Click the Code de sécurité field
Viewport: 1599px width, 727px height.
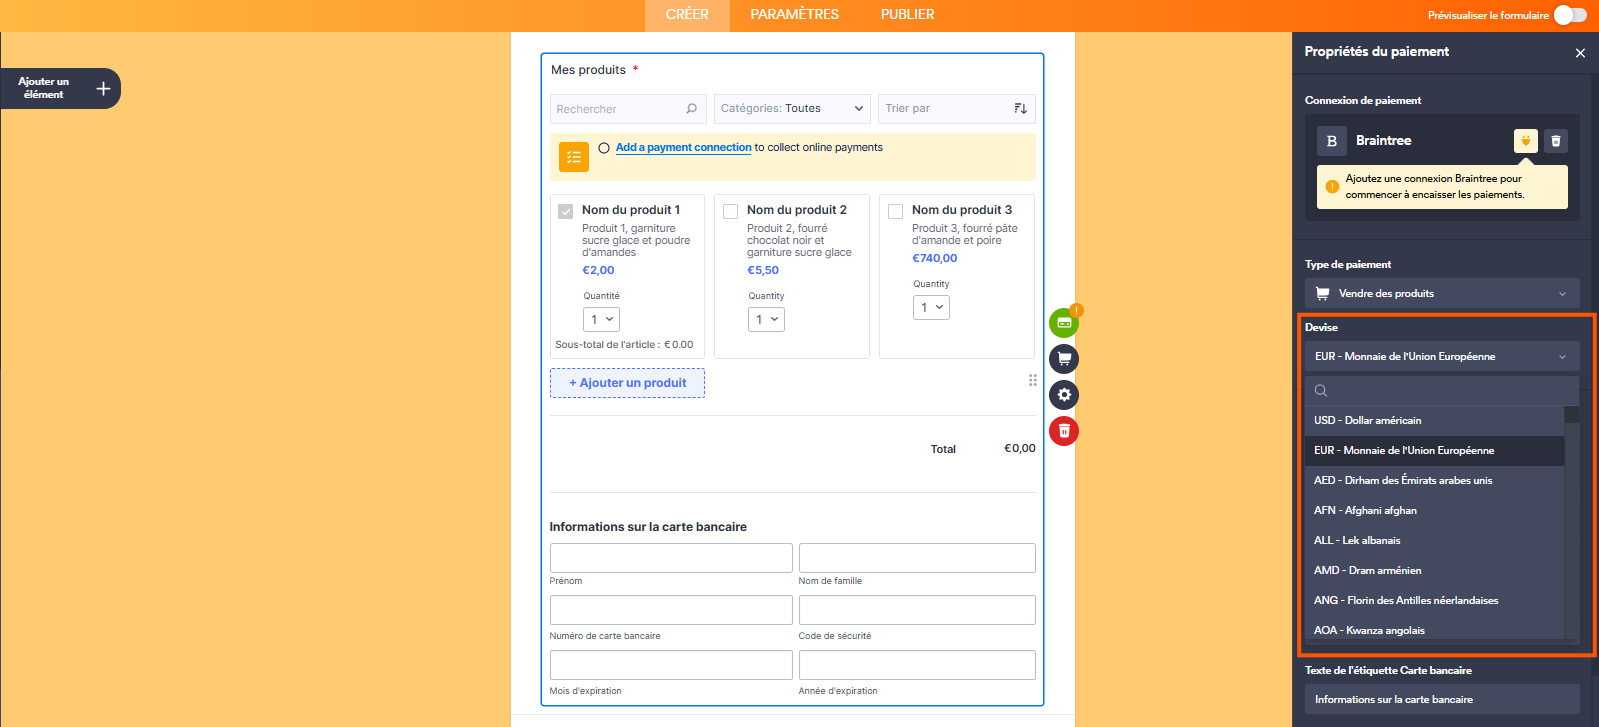pos(917,610)
